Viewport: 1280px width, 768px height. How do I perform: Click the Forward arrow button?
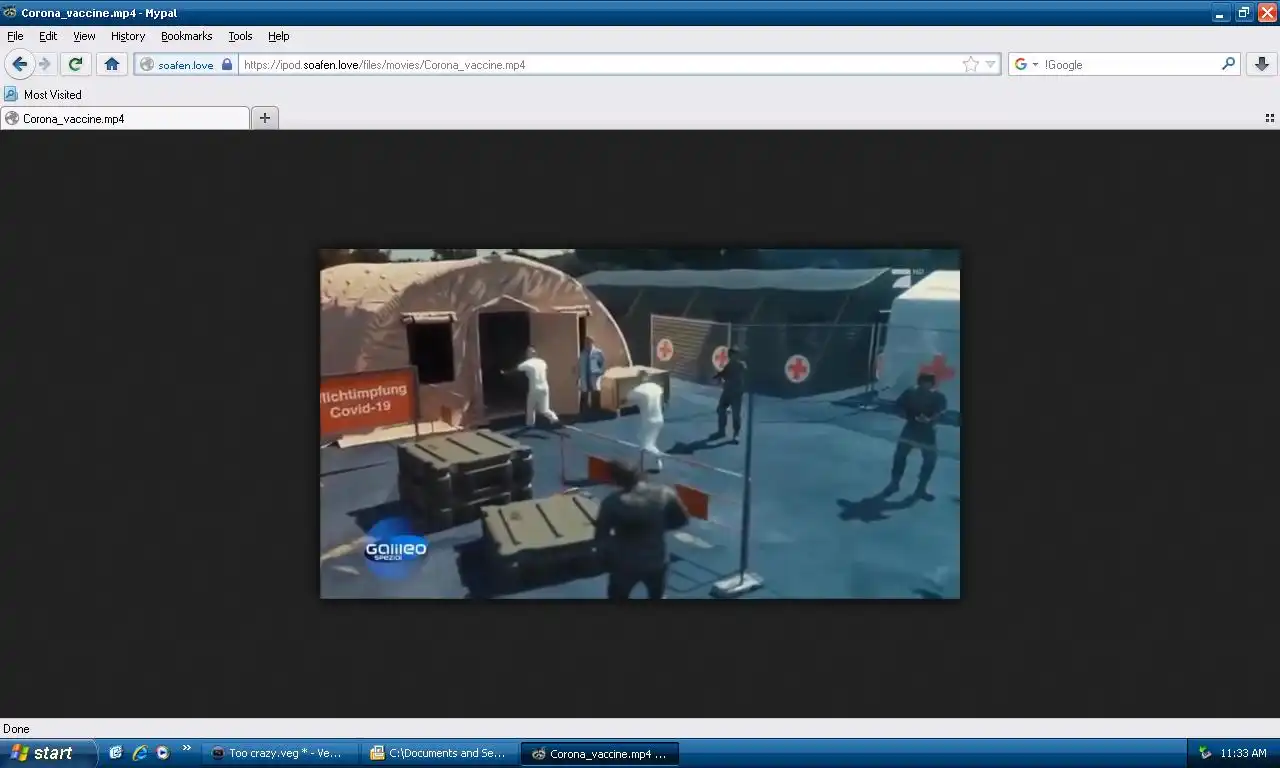pyautogui.click(x=45, y=64)
